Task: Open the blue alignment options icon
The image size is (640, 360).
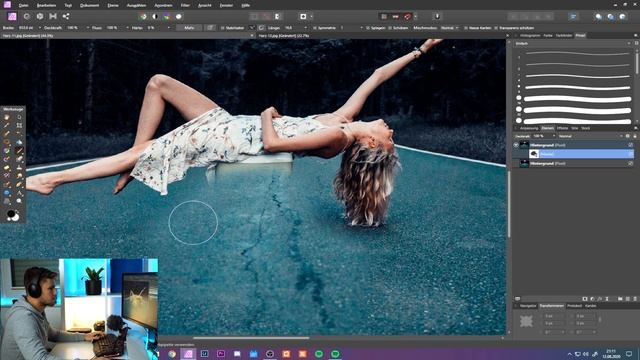Action: click(x=573, y=17)
